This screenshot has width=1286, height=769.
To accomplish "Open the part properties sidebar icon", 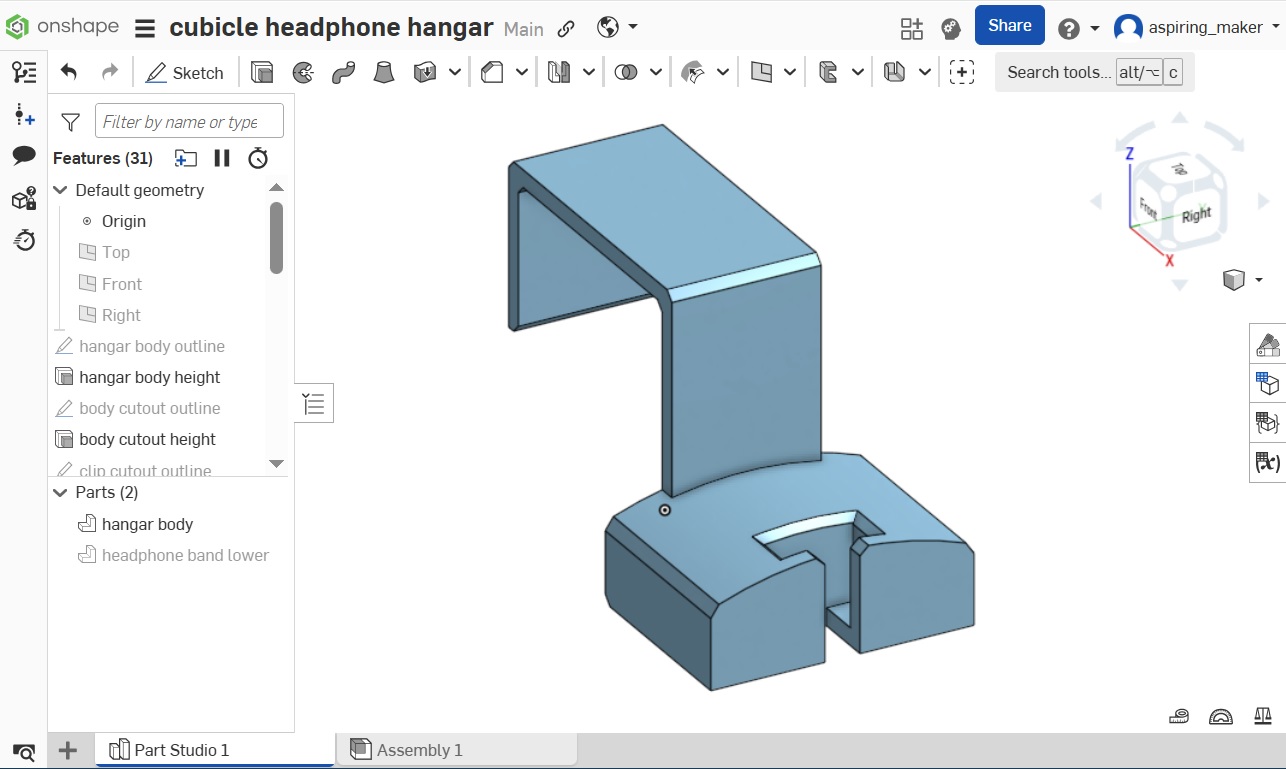I will tap(24, 198).
